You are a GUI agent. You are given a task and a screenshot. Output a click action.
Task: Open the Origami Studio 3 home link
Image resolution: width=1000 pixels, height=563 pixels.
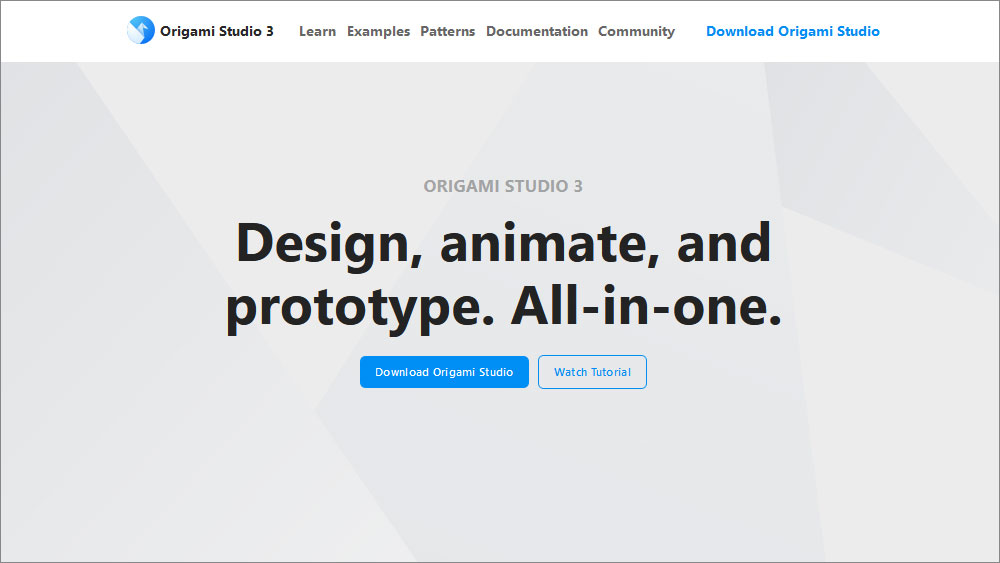point(216,31)
